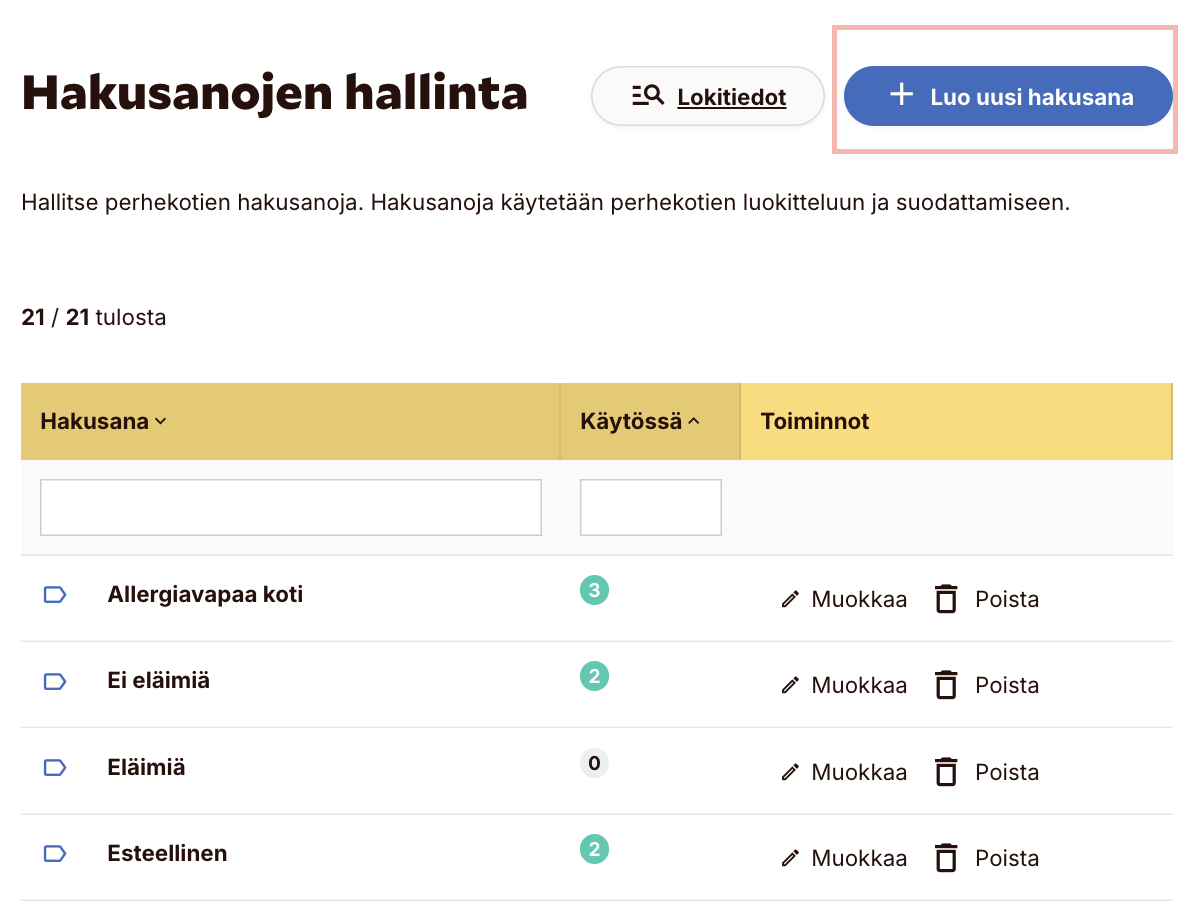Click the trash icon in Esteellinen row
Viewport: 1182px width, 912px height.
945,858
